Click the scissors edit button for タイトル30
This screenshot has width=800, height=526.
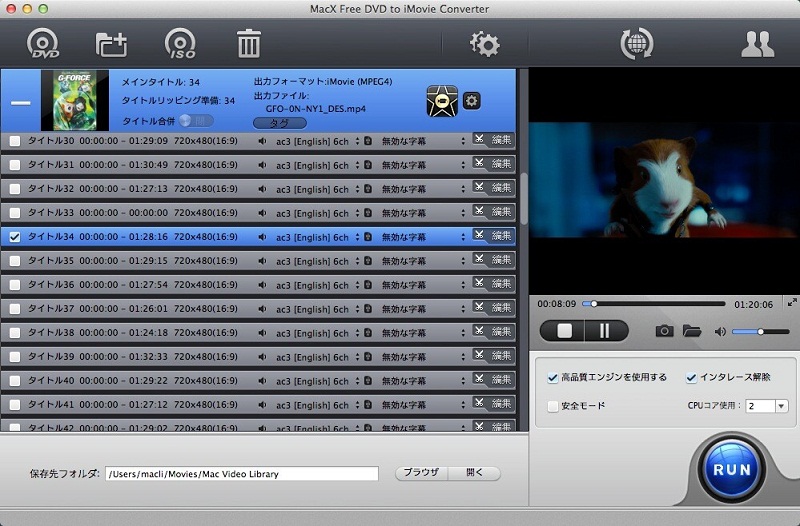pyautogui.click(x=493, y=140)
